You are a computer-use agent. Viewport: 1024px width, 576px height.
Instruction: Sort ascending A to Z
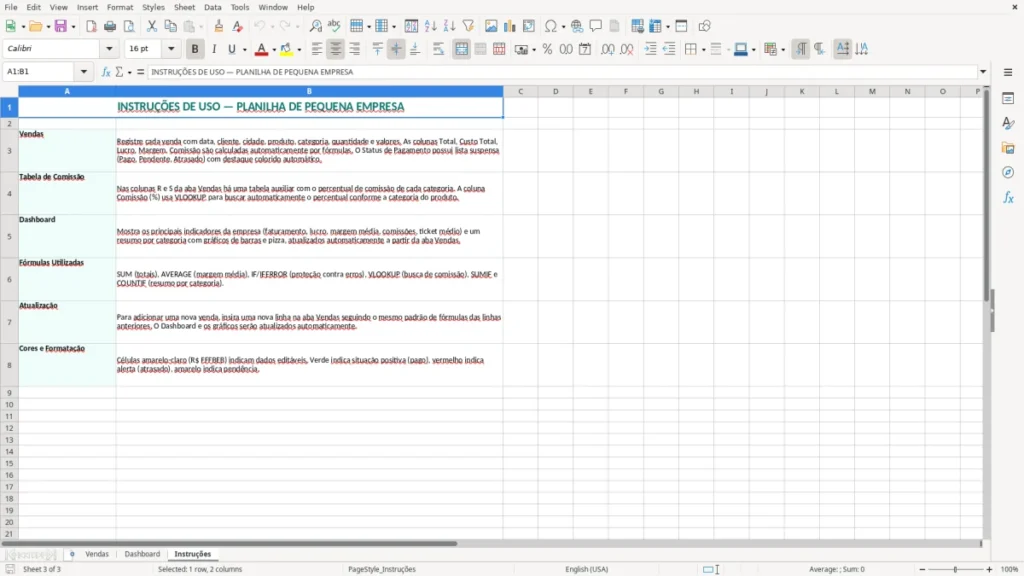pos(430,26)
